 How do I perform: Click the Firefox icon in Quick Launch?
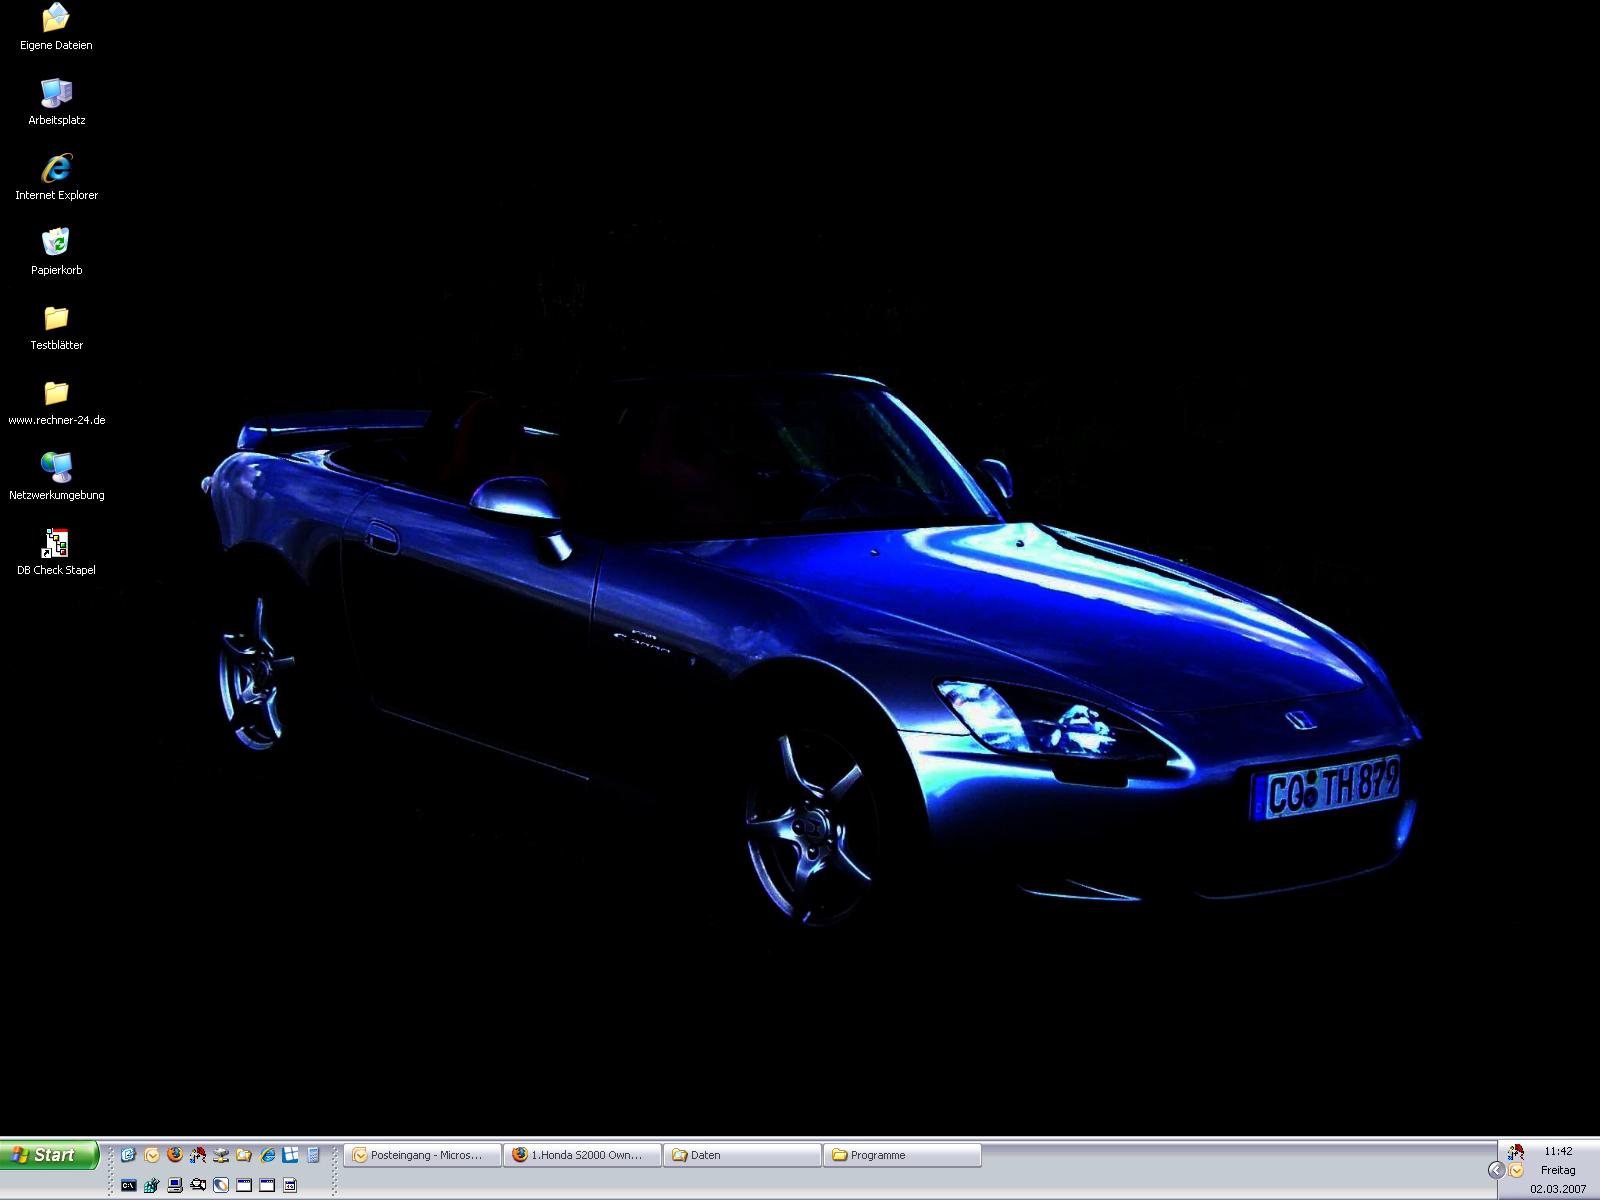click(x=175, y=1155)
